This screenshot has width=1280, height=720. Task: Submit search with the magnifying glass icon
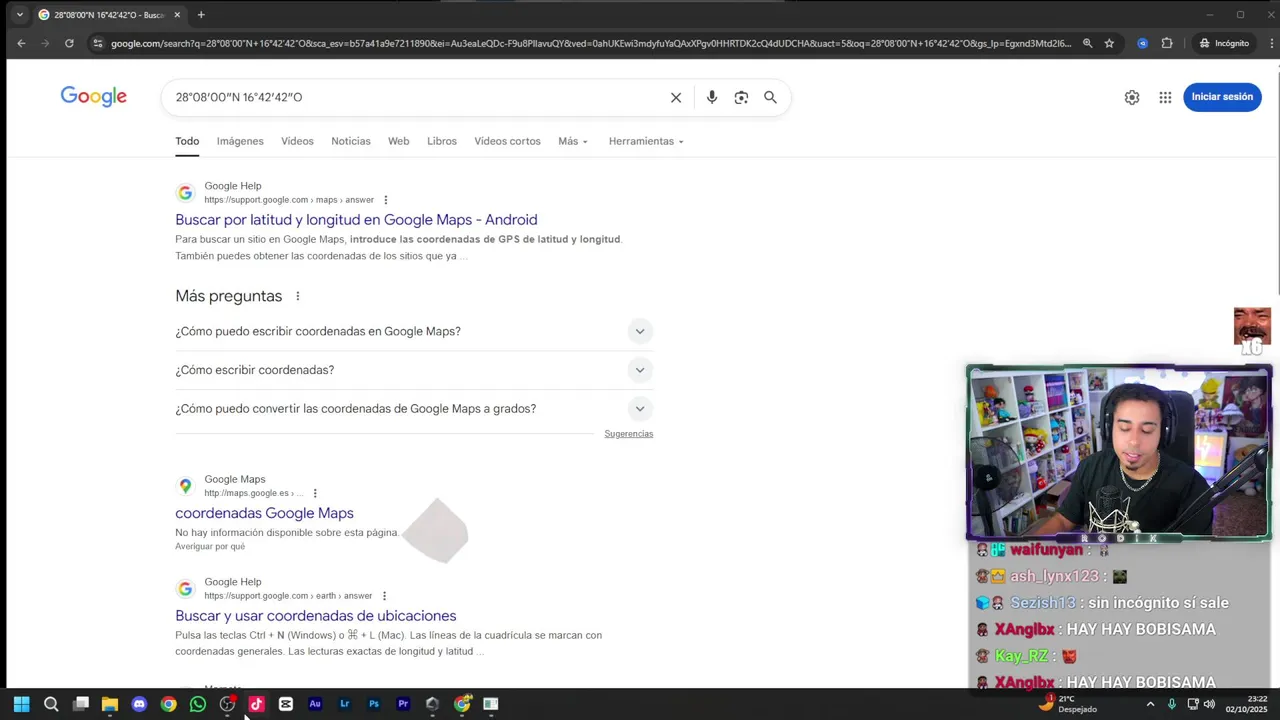pos(770,97)
